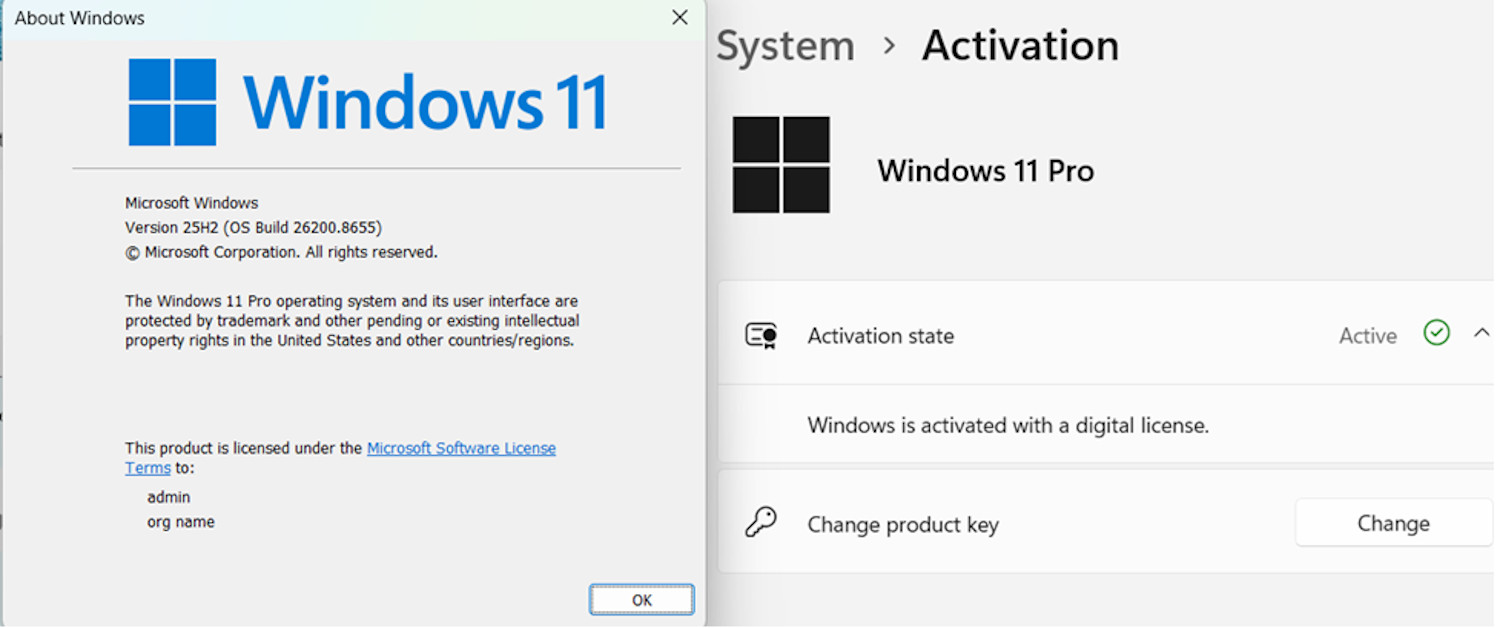Image resolution: width=1500 pixels, height=628 pixels.
Task: Click the black Windows 11 Pro logo
Action: (781, 165)
